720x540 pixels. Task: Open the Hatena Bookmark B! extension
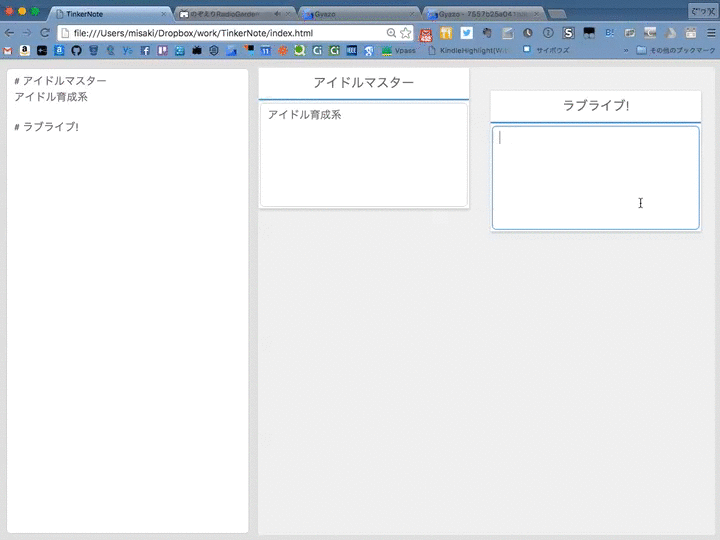[x=609, y=33]
